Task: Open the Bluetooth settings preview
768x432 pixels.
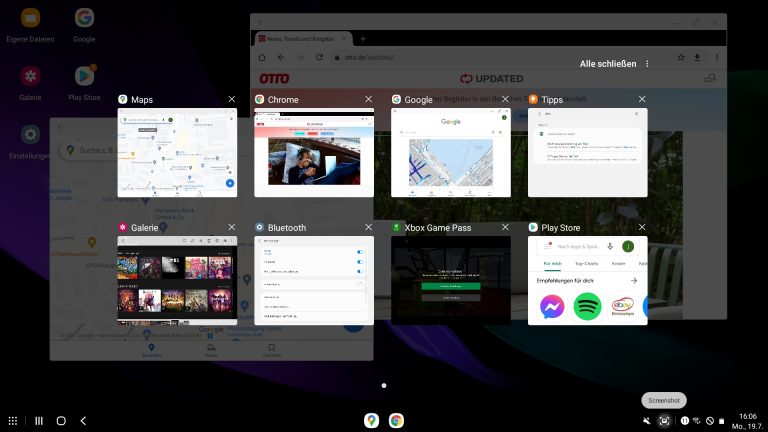Action: click(314, 280)
